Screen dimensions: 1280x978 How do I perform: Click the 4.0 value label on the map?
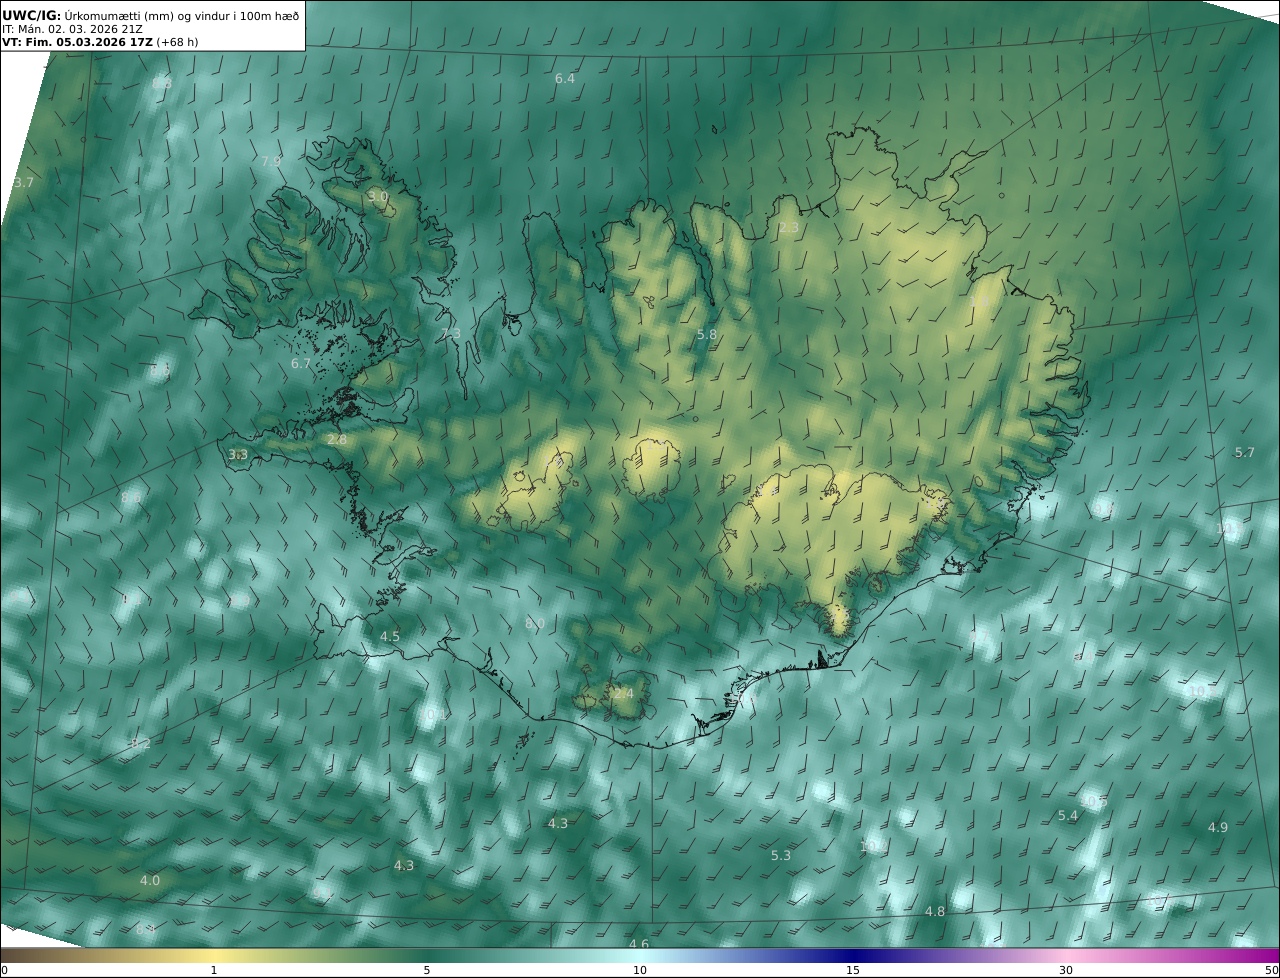click(149, 881)
